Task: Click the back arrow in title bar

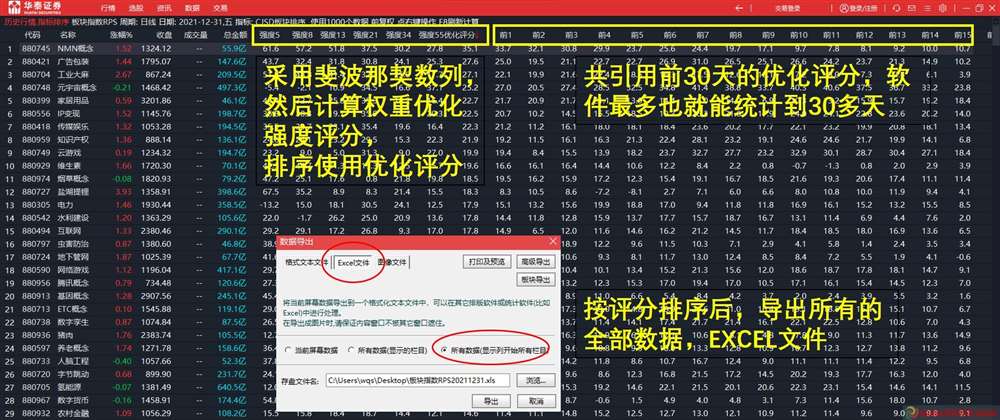Action: pyautogui.click(x=739, y=8)
